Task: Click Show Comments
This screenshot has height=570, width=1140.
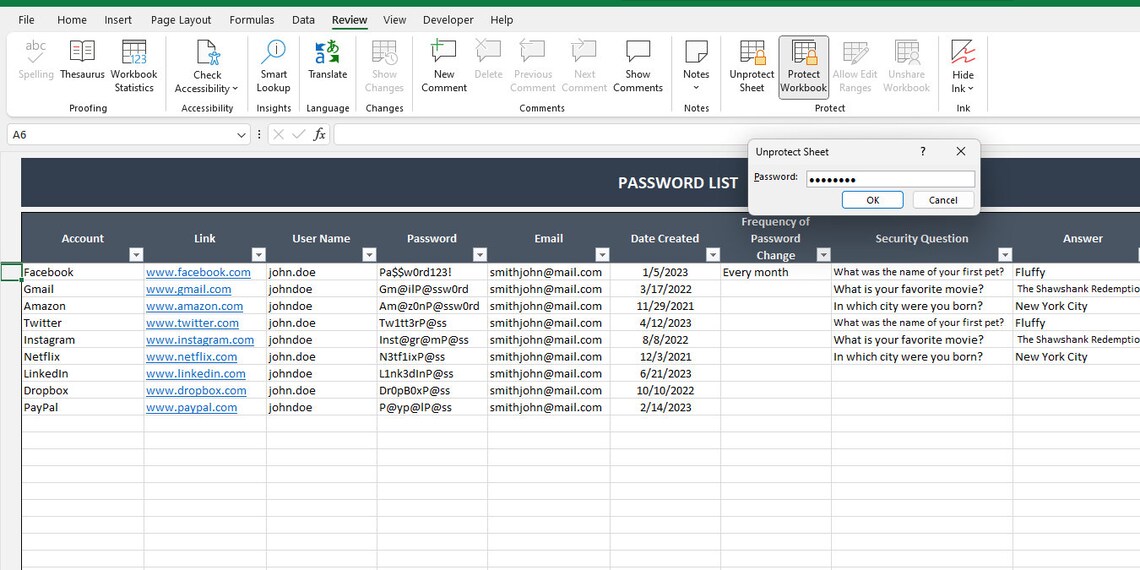Action: [x=638, y=66]
